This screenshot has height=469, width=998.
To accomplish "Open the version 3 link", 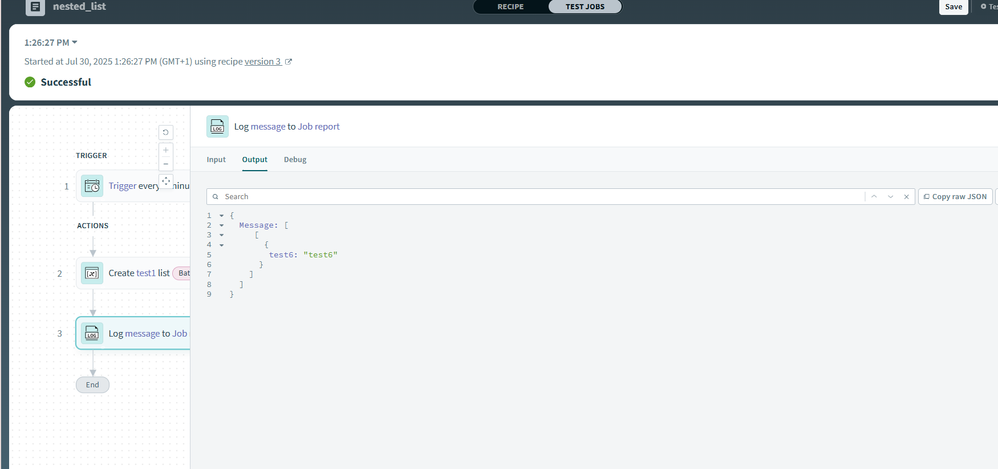I will coord(263,62).
